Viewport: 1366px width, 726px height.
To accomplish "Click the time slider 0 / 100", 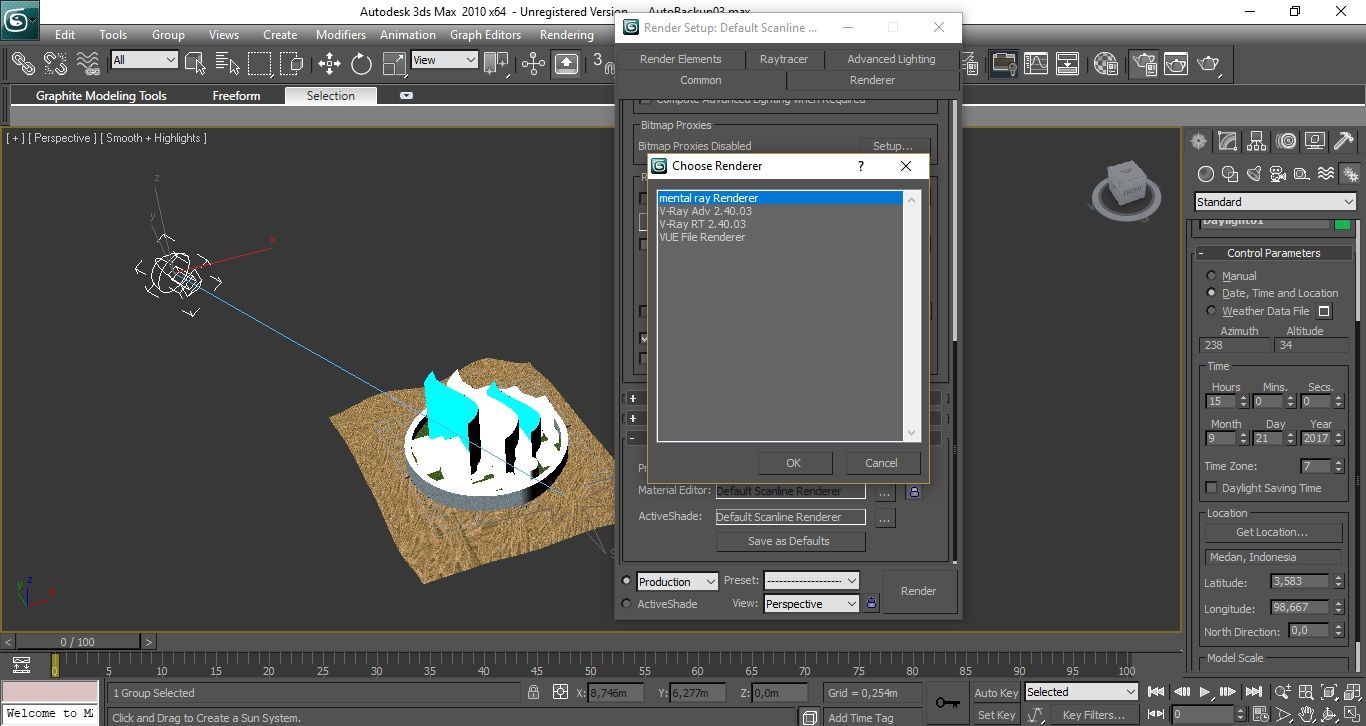I will [78, 642].
